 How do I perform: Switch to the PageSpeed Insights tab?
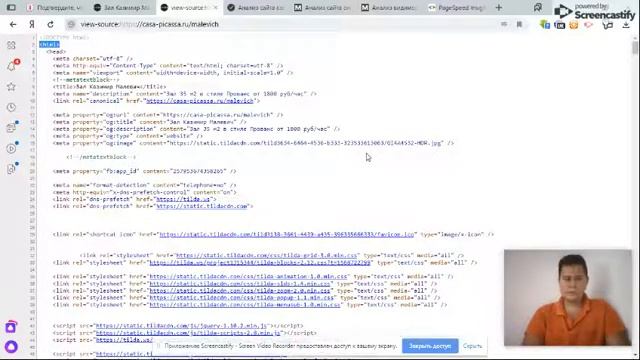(456, 7)
